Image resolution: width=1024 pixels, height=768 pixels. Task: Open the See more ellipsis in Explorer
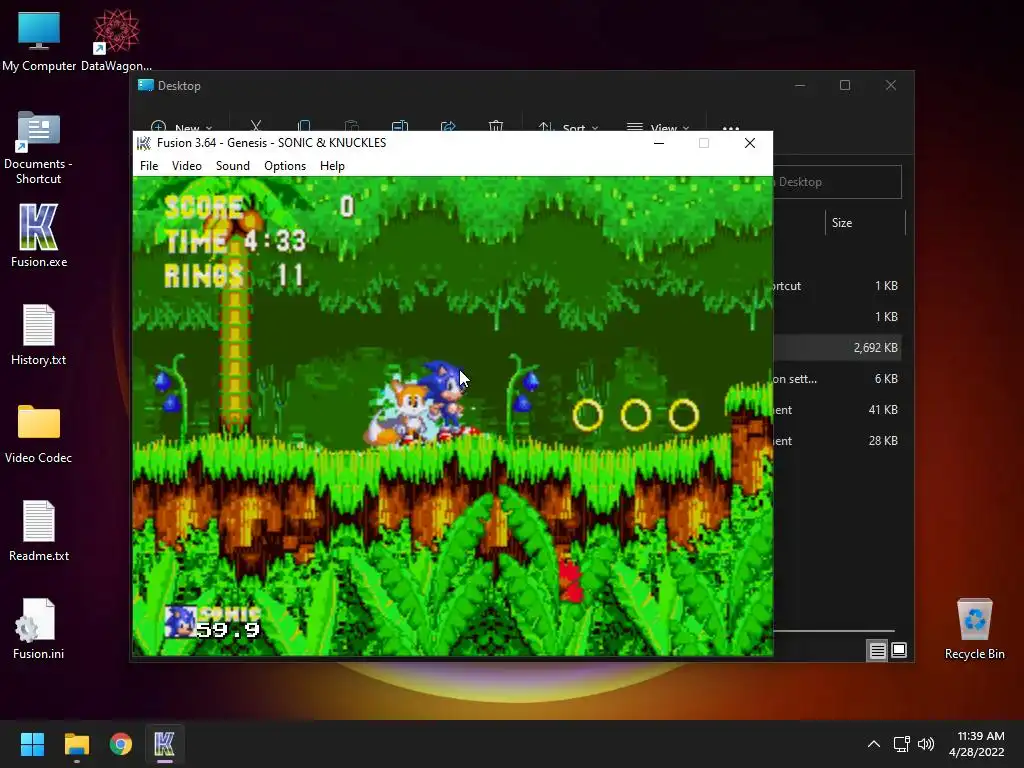pos(731,127)
